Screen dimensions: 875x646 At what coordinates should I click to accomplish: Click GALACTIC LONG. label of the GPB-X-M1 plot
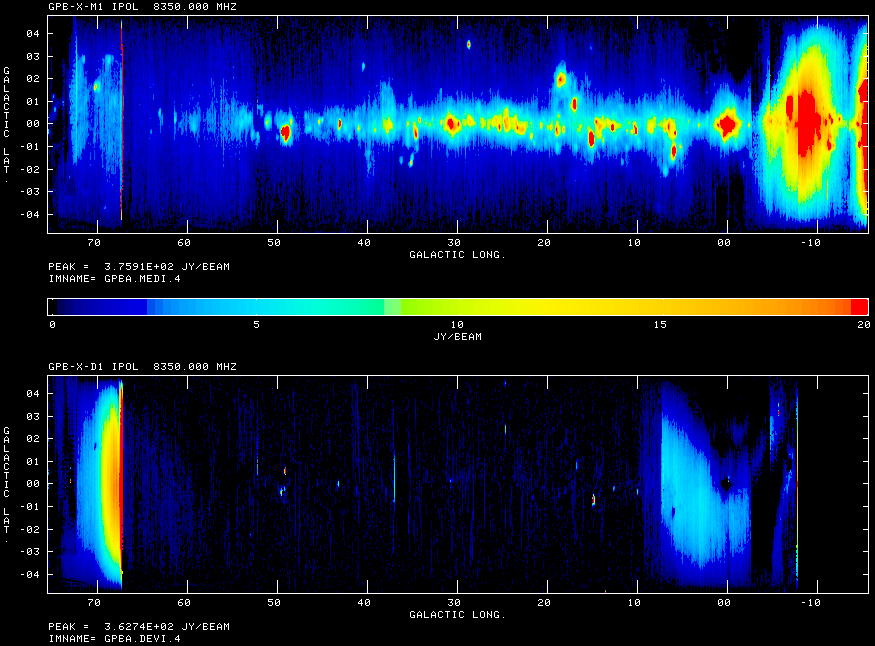tap(458, 254)
